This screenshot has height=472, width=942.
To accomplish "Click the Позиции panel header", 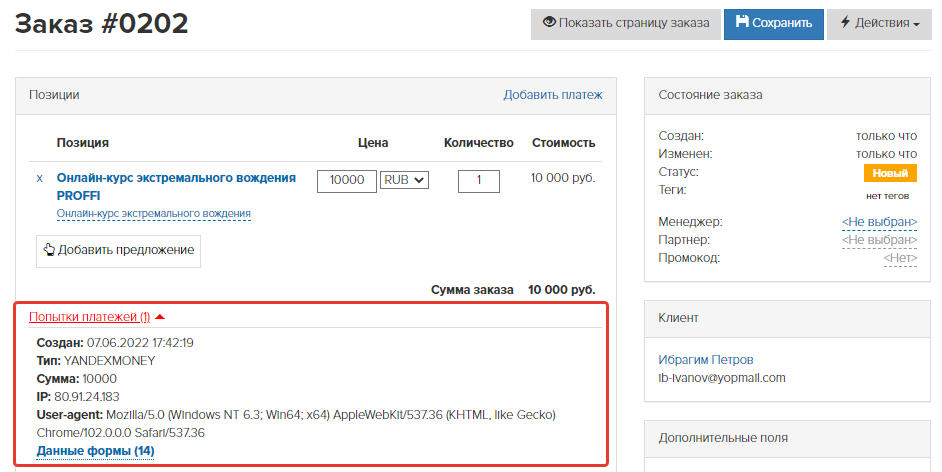I will 316,96.
